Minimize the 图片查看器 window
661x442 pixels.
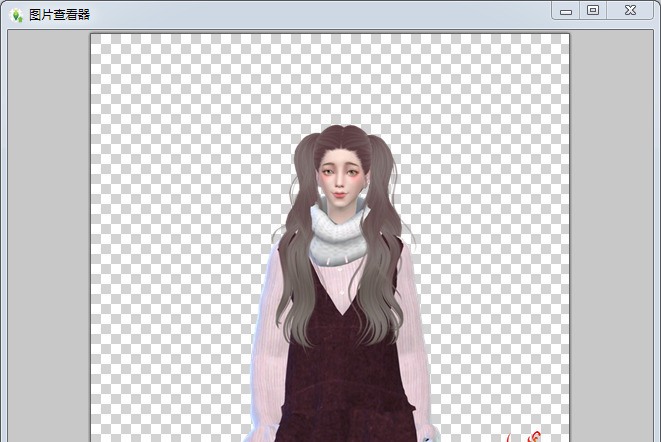click(x=567, y=10)
